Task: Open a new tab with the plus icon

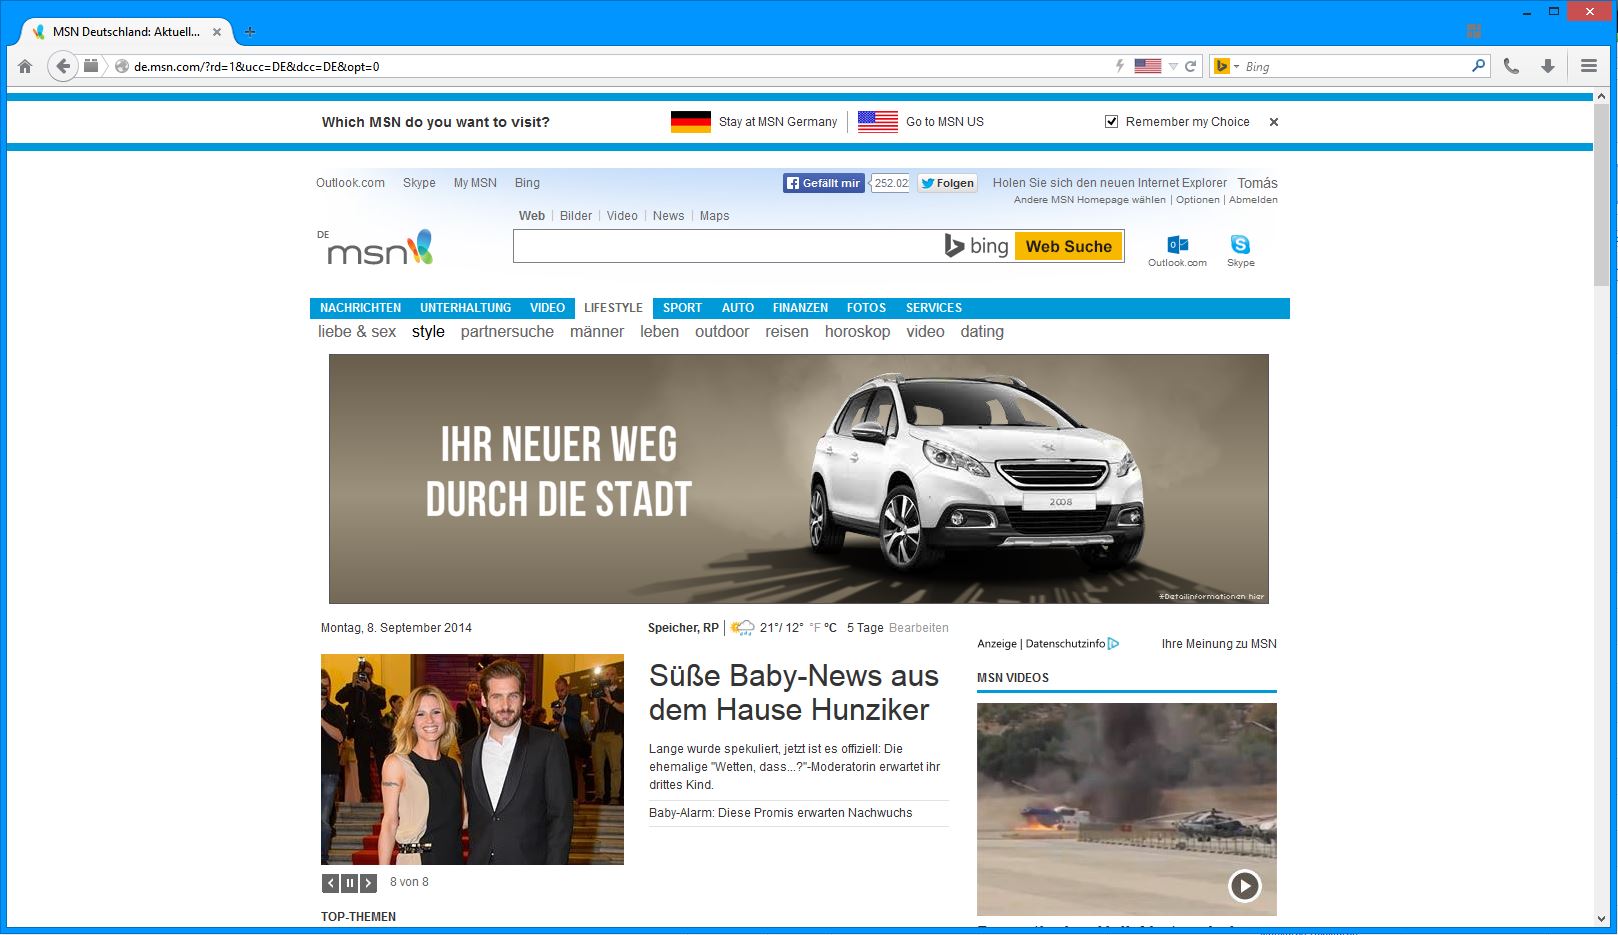Action: tap(250, 32)
